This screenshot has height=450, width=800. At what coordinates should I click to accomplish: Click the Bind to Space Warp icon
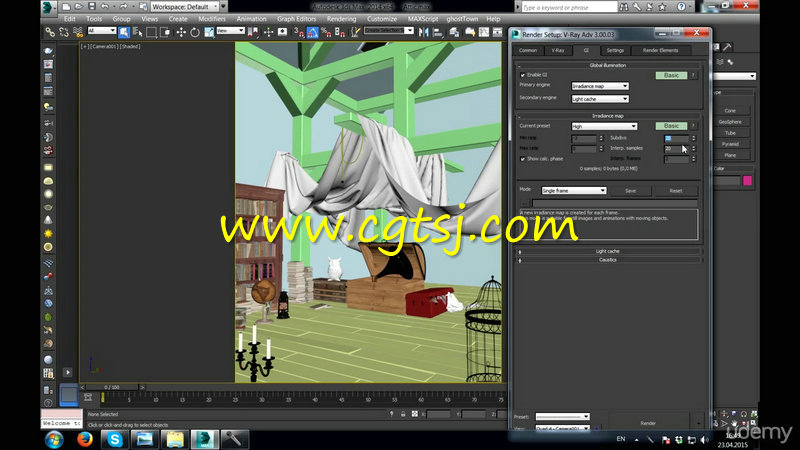78,32
